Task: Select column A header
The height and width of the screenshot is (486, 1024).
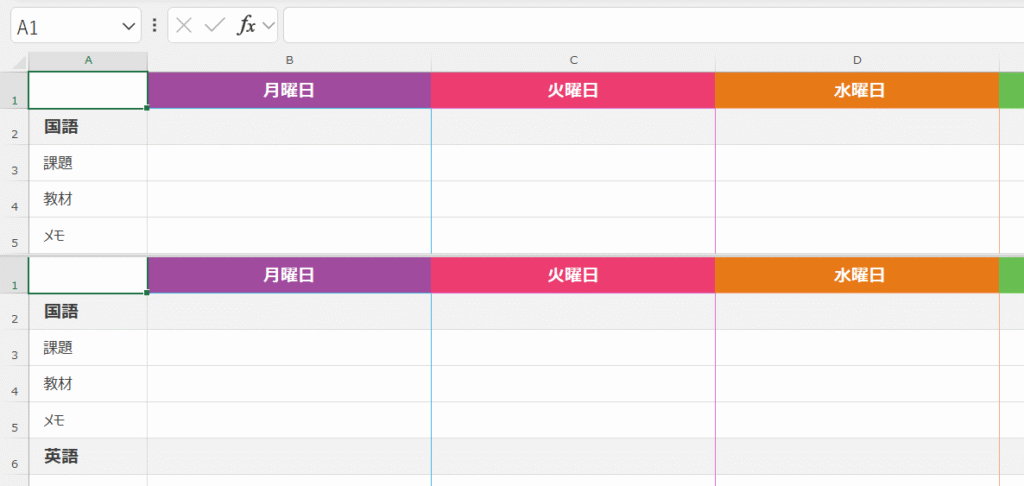Action: pyautogui.click(x=88, y=61)
